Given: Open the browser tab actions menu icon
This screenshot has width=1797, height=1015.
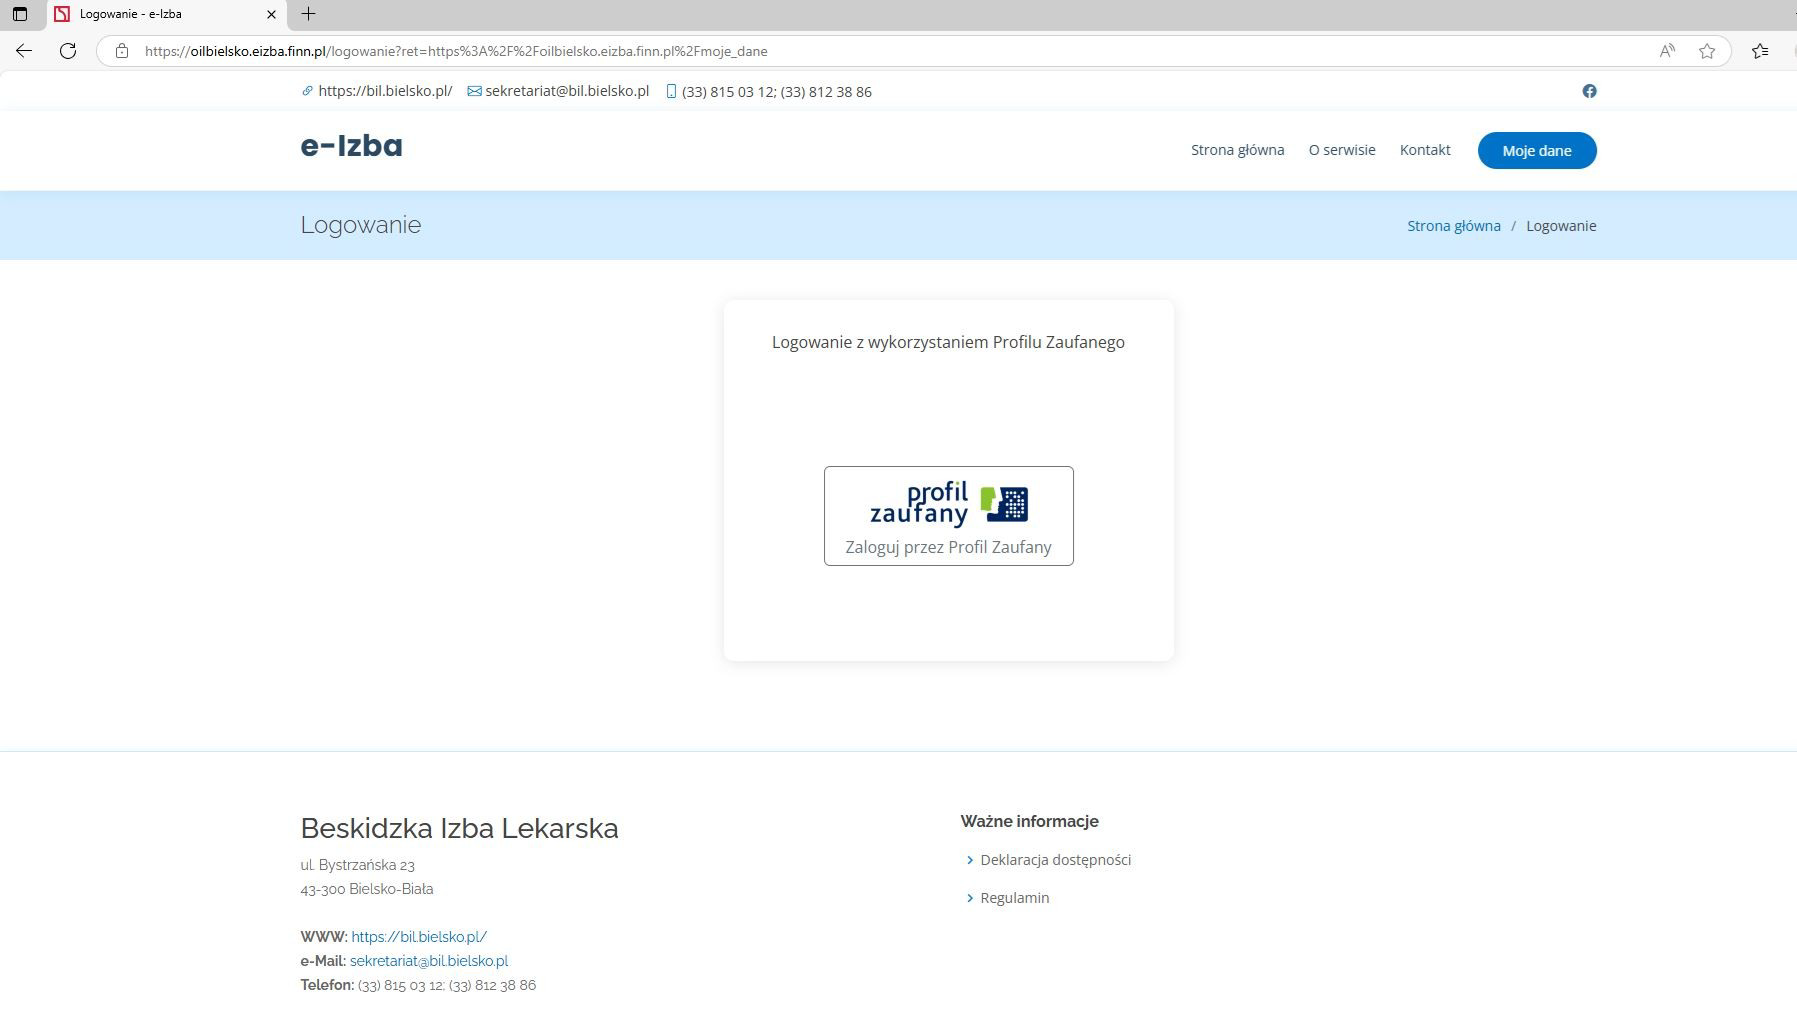Looking at the screenshot, I should point(19,14).
